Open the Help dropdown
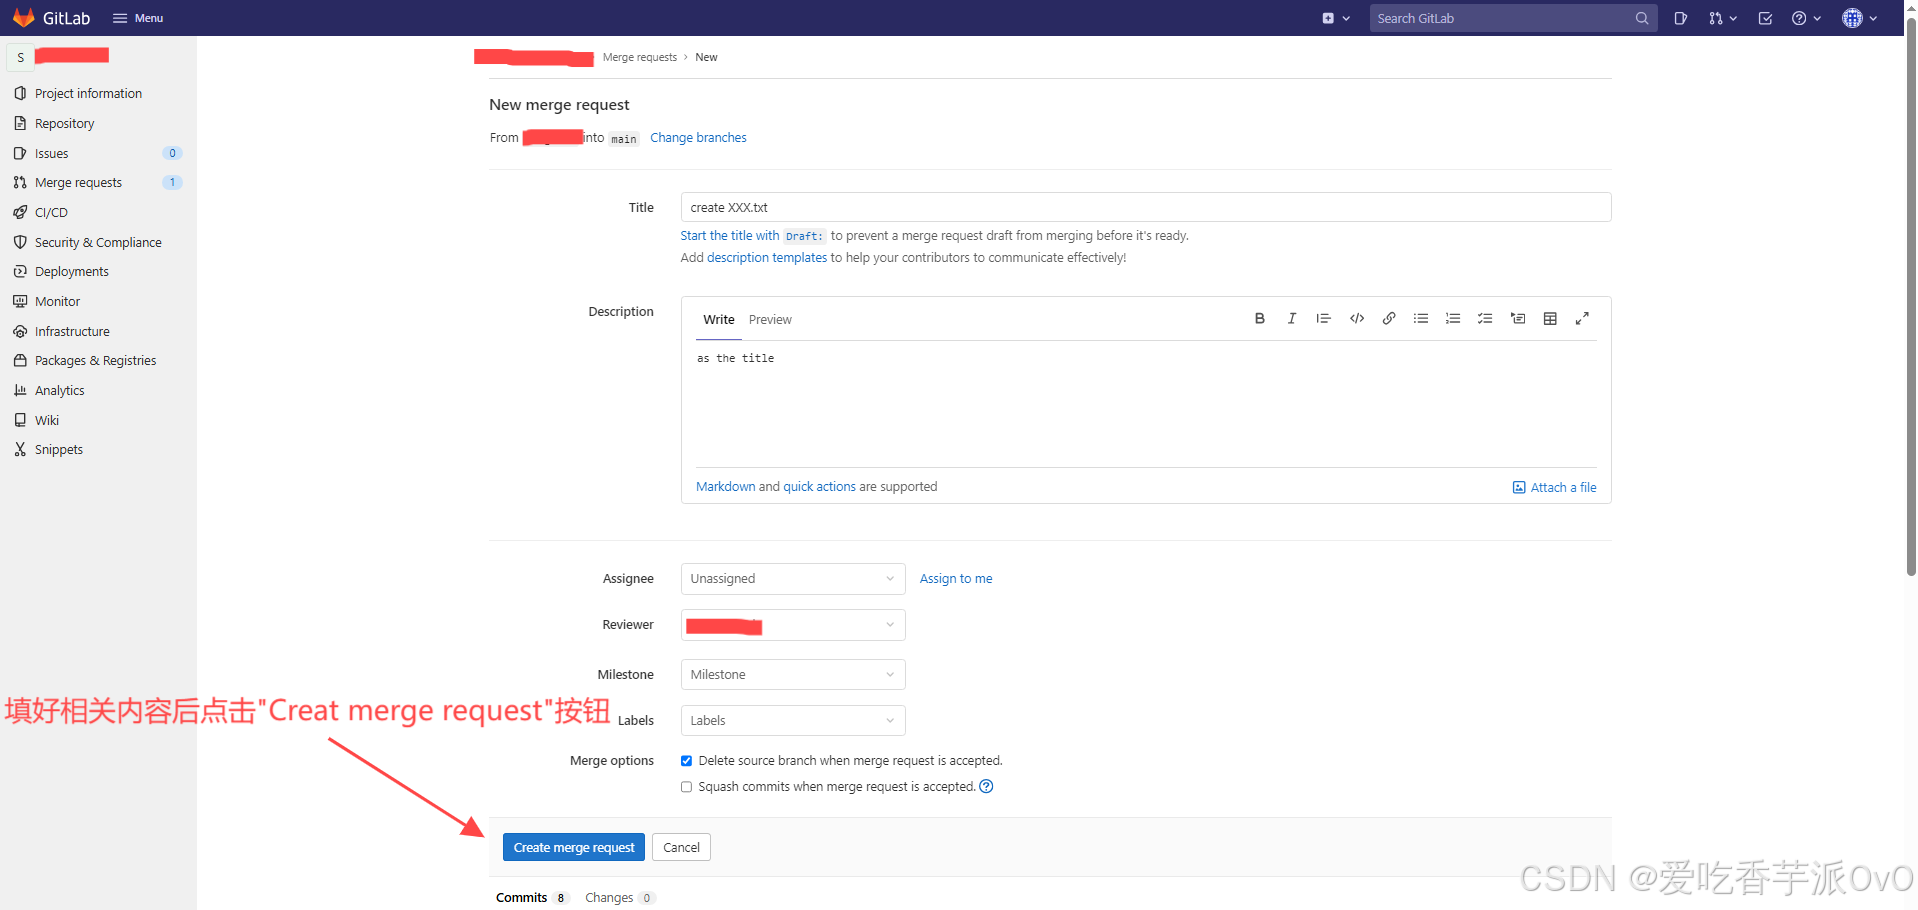The width and height of the screenshot is (1918, 910). [1806, 18]
